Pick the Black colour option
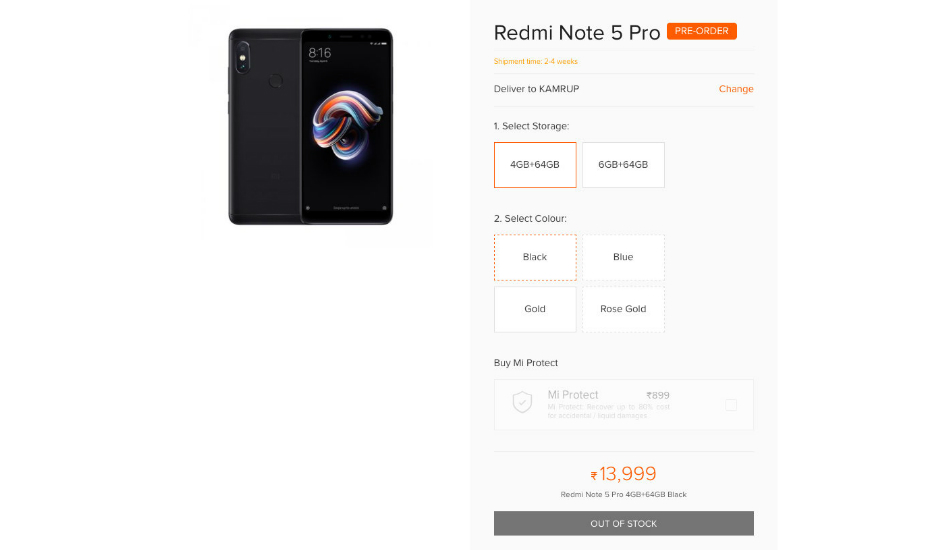The image size is (950, 550). click(x=535, y=257)
